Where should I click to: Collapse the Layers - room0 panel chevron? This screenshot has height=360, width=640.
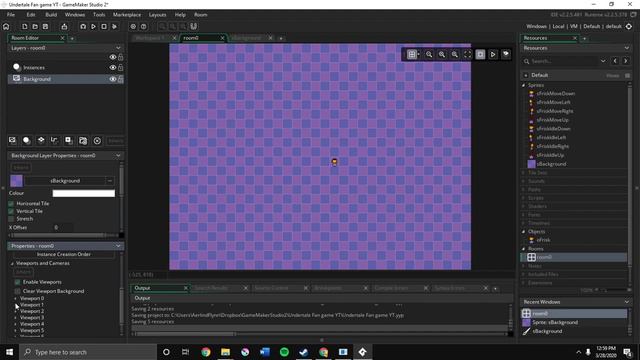[x=118, y=48]
